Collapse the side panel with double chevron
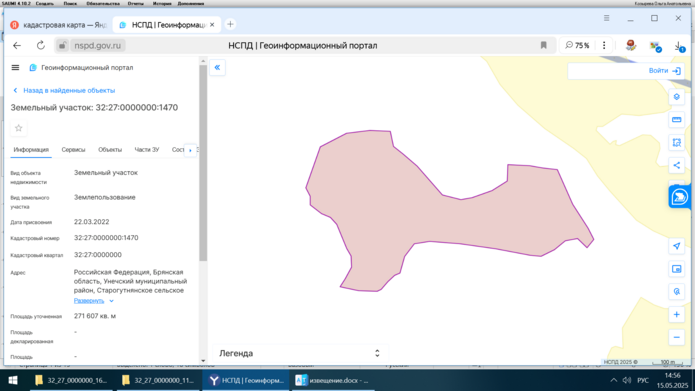 [x=217, y=67]
